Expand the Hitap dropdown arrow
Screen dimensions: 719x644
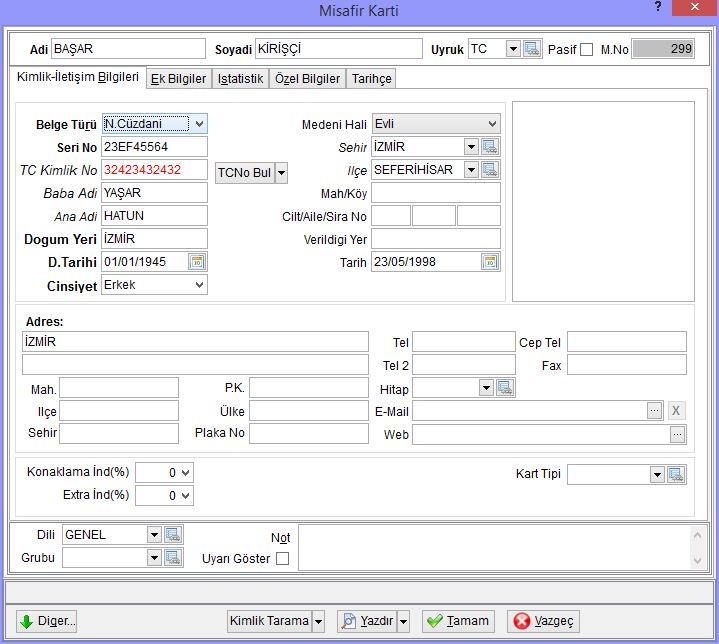click(x=487, y=388)
